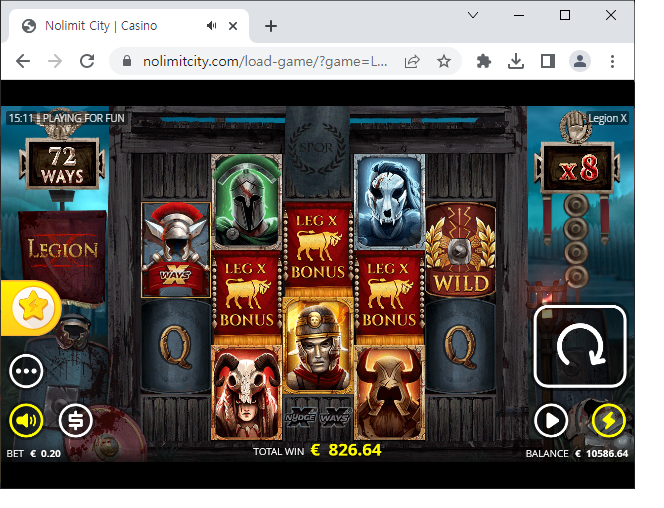This screenshot has height=508, width=664.
Task: Start autoplay with the play icon
Action: coord(551,421)
